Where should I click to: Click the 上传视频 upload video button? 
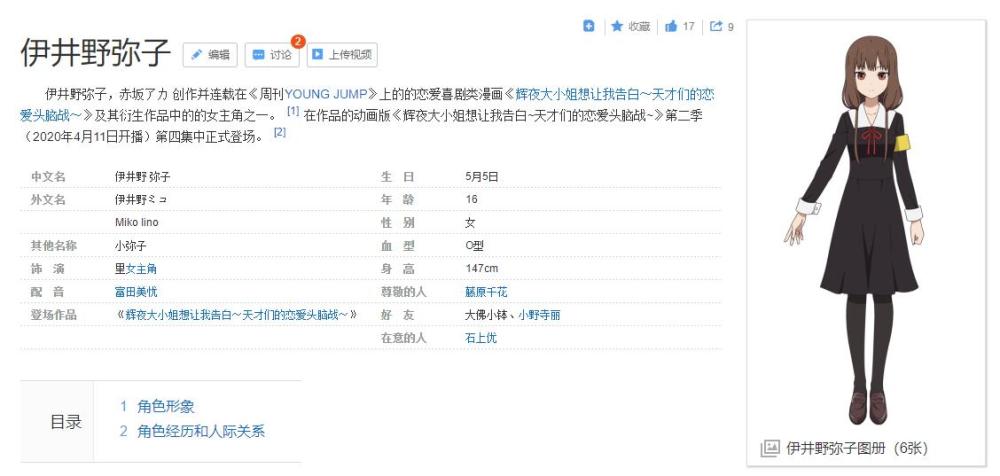coord(342,55)
